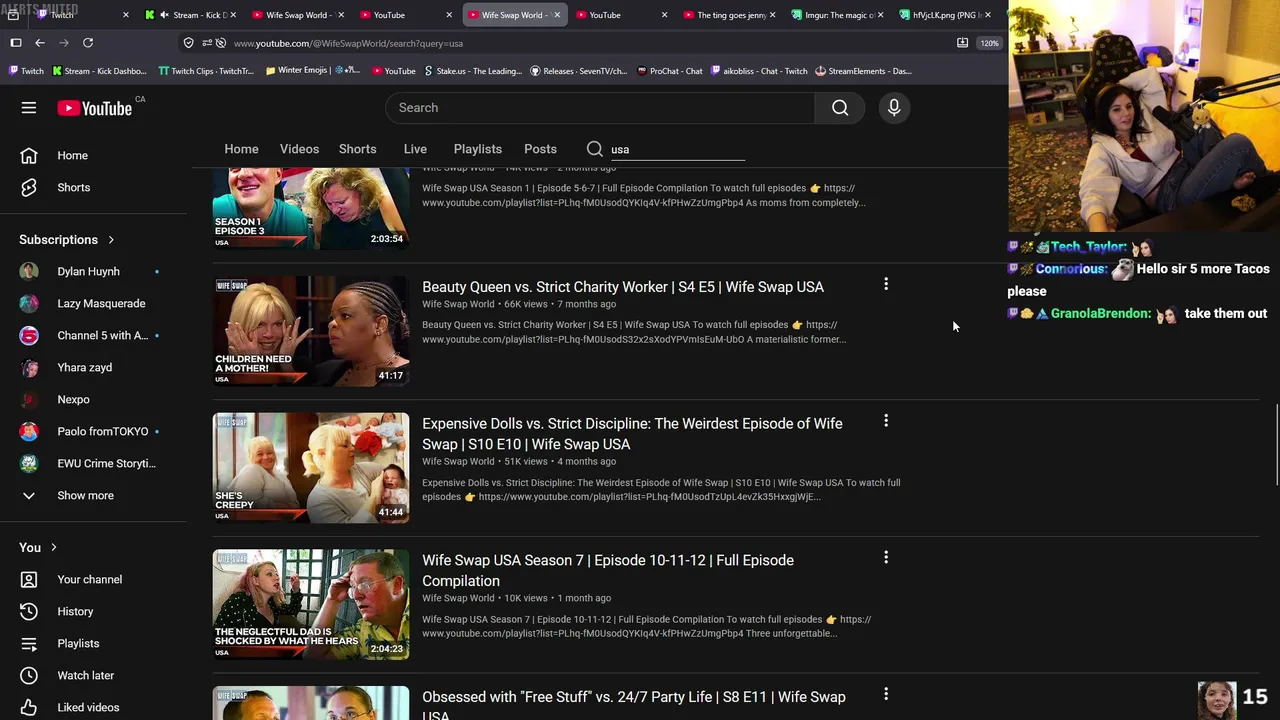Switch to the channel Live tab
Viewport: 1280px width, 720px height.
(415, 149)
